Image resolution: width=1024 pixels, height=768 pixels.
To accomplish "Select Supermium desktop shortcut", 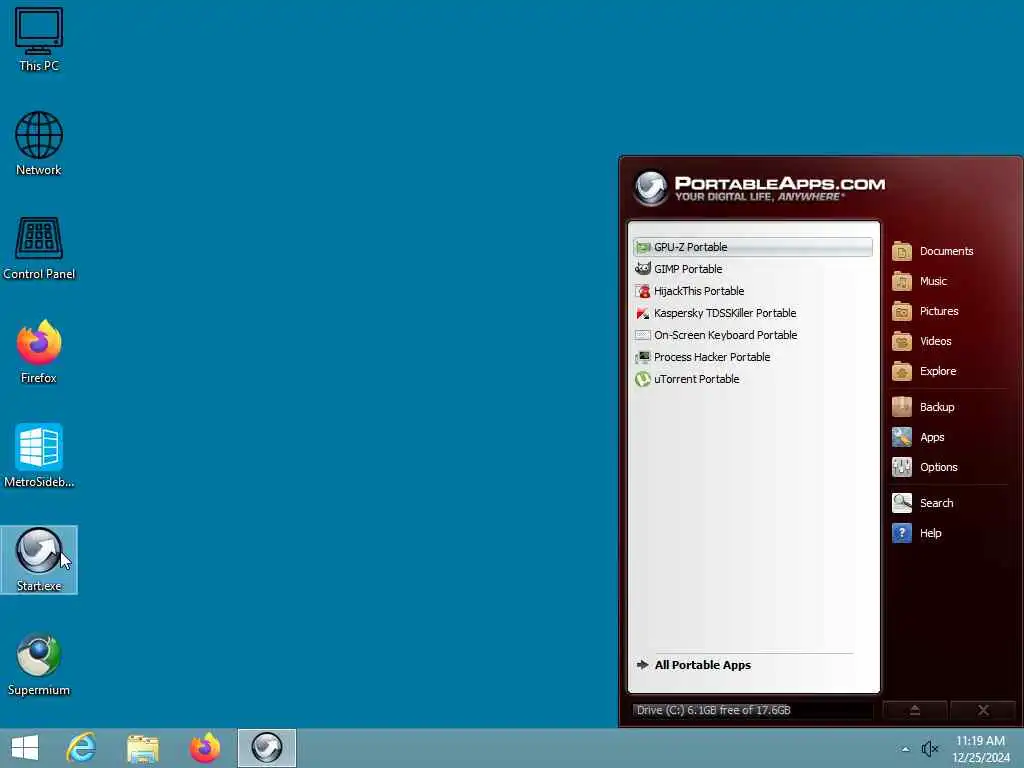I will [x=39, y=664].
